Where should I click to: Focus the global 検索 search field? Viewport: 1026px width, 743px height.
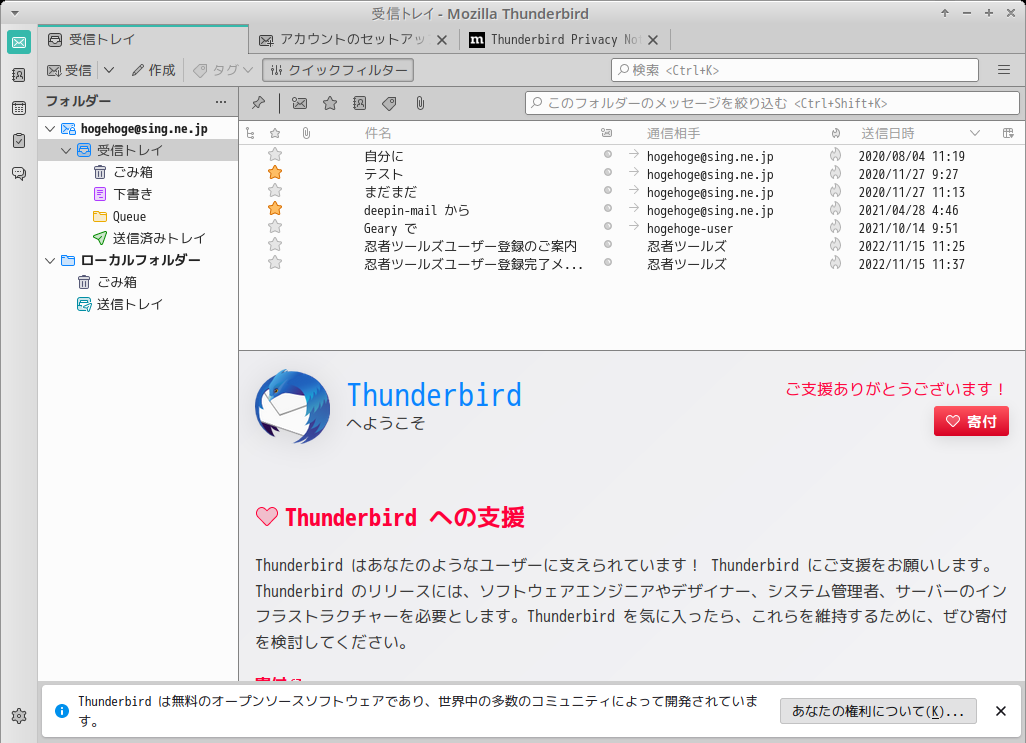(x=794, y=70)
